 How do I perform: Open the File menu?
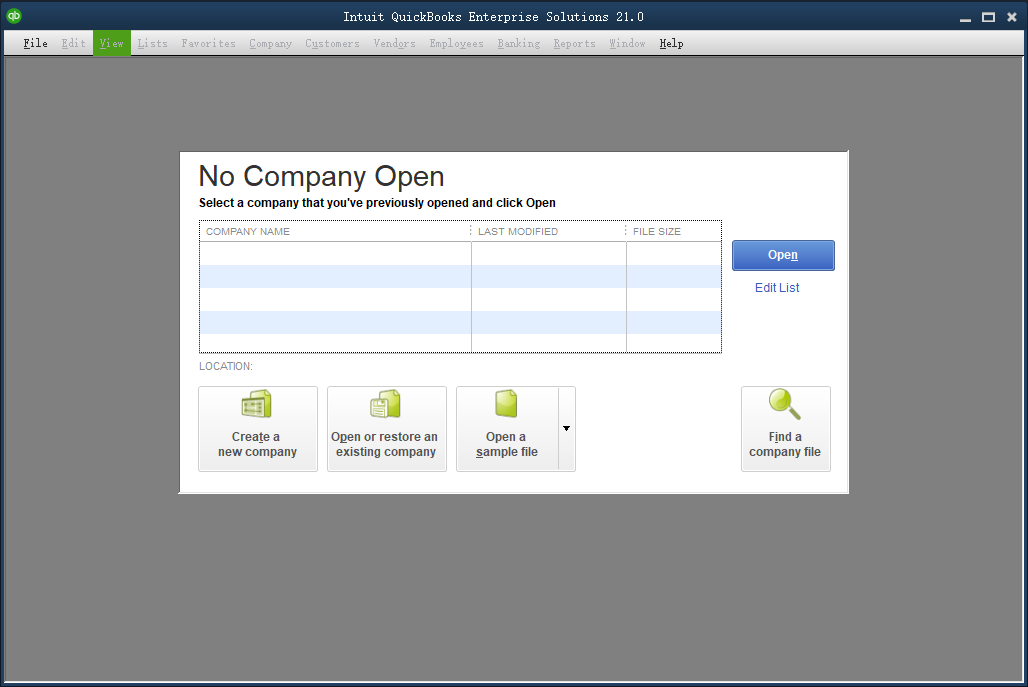(x=35, y=43)
